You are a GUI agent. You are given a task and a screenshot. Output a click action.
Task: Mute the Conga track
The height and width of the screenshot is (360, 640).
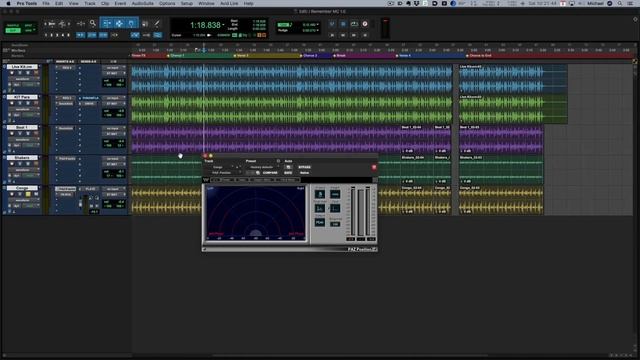click(x=36, y=194)
